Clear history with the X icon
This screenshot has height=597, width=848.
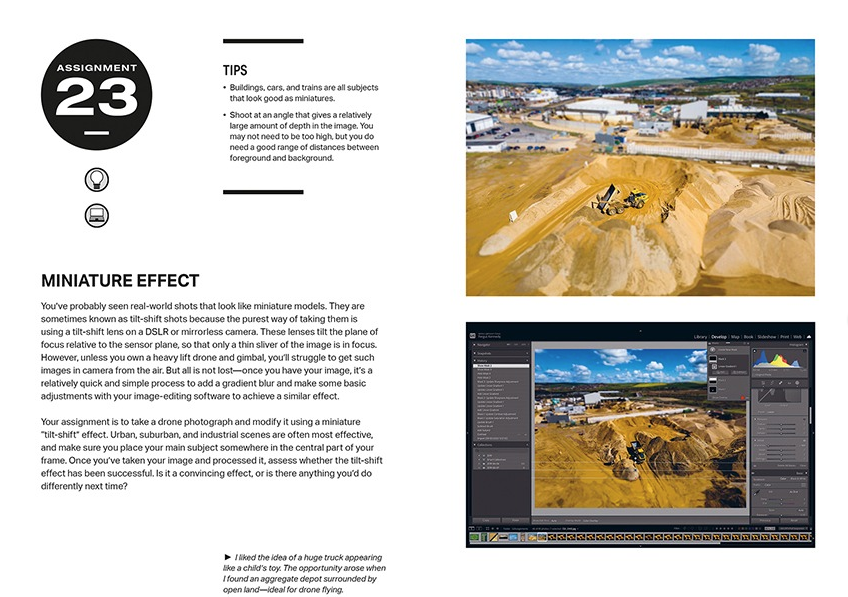pyautogui.click(x=527, y=361)
